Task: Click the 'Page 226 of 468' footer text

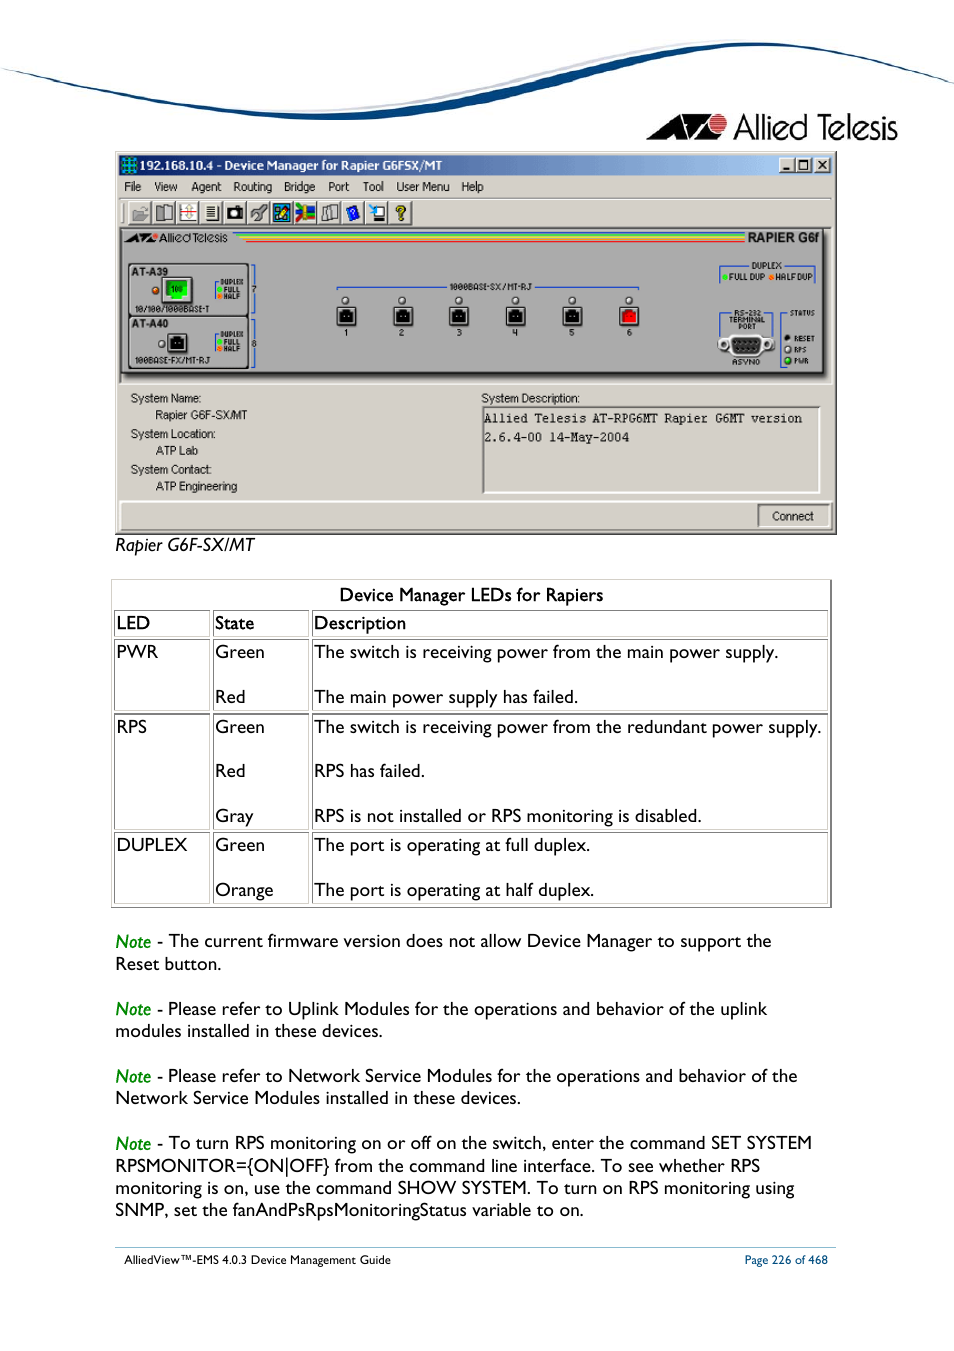Action: tap(786, 1260)
